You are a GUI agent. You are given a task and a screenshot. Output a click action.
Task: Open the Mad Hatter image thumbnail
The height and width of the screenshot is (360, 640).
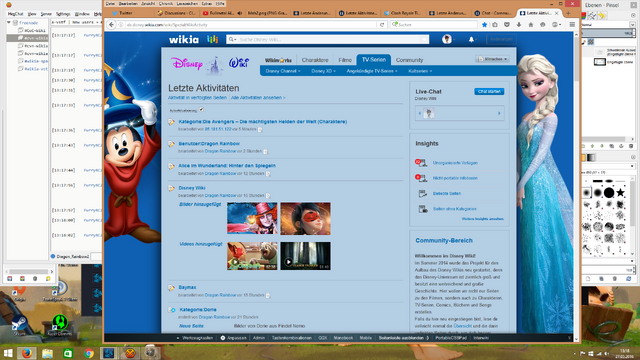252,218
